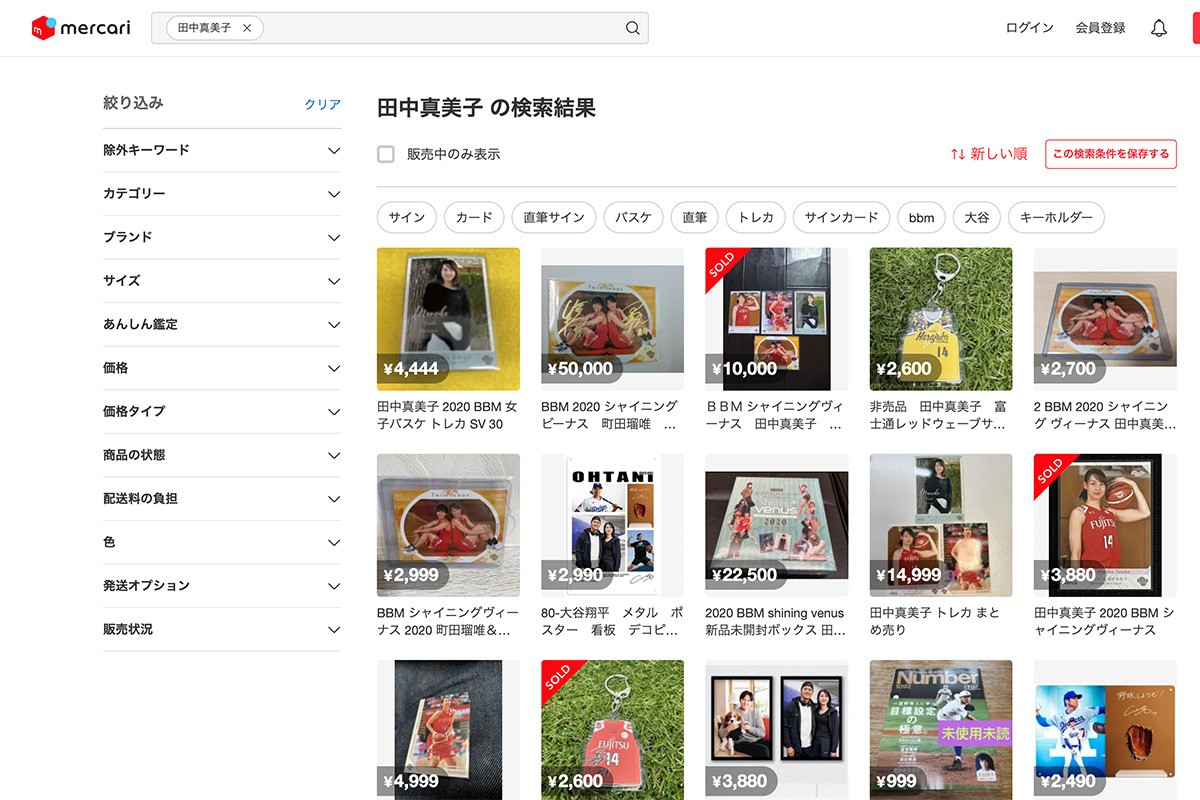Click the search magnifier icon
1200x800 pixels.
pos(632,28)
